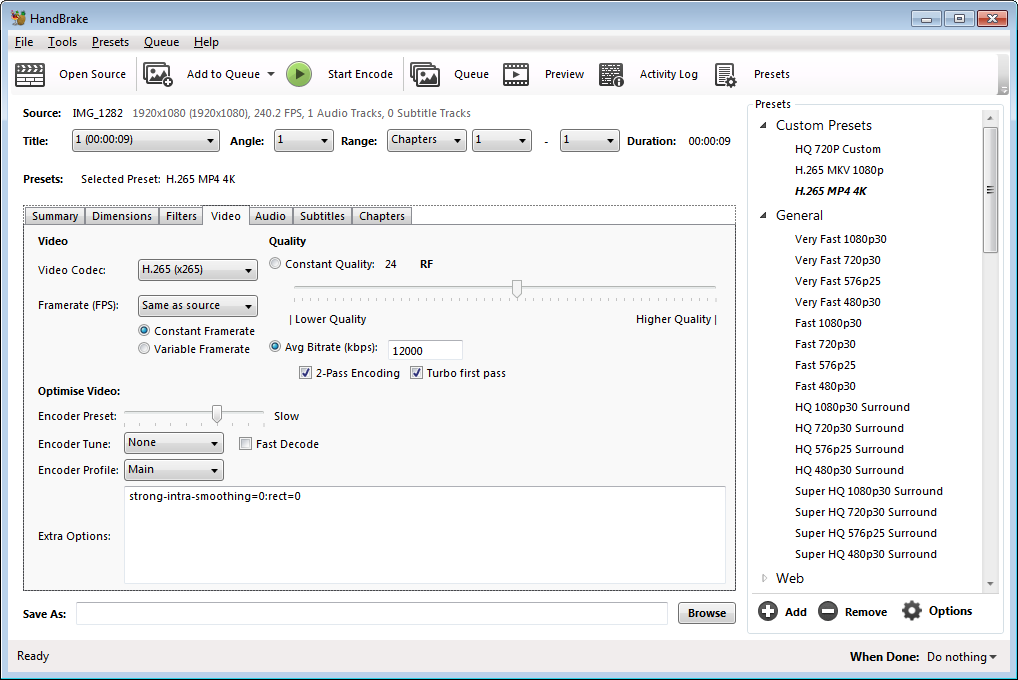
Task: Select the Very Fast 1080p30 preset
Action: [840, 239]
